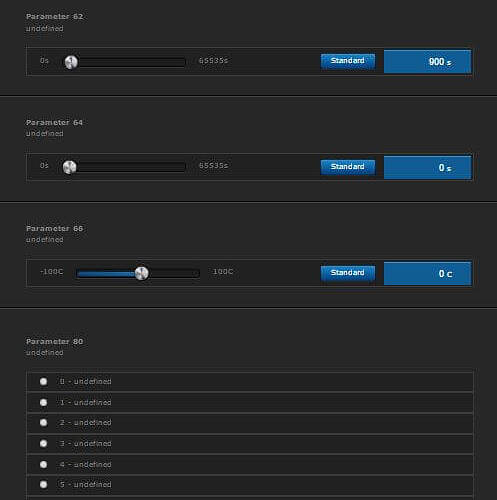The height and width of the screenshot is (500, 497).
Task: Select radio option 4 - undefined
Action: point(43,464)
